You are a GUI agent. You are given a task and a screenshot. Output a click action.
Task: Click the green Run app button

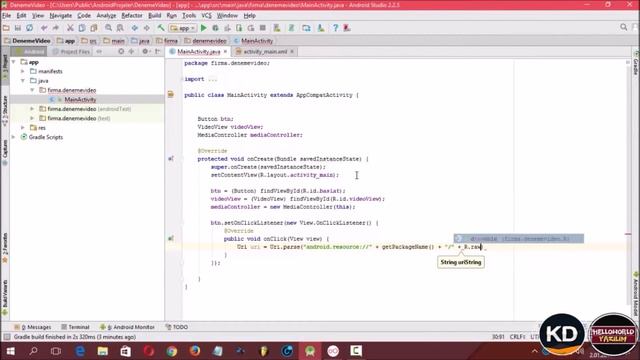tap(204, 28)
